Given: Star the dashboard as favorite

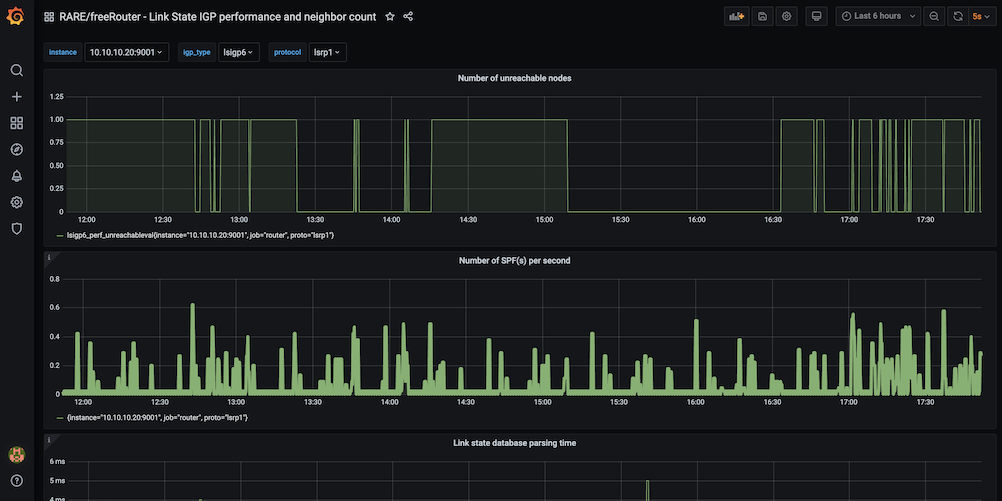Looking at the screenshot, I should click(390, 16).
